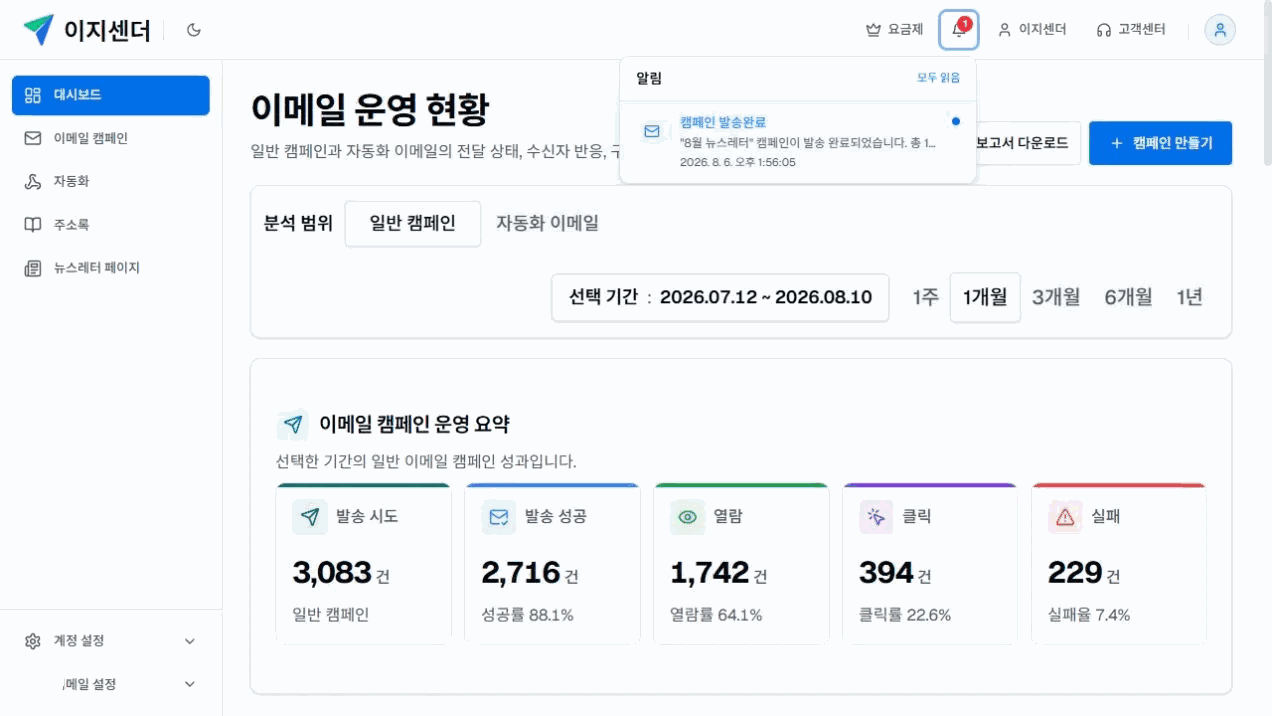1272x716 pixels.
Task: Click the 229 건 value
Action: 1084,573
